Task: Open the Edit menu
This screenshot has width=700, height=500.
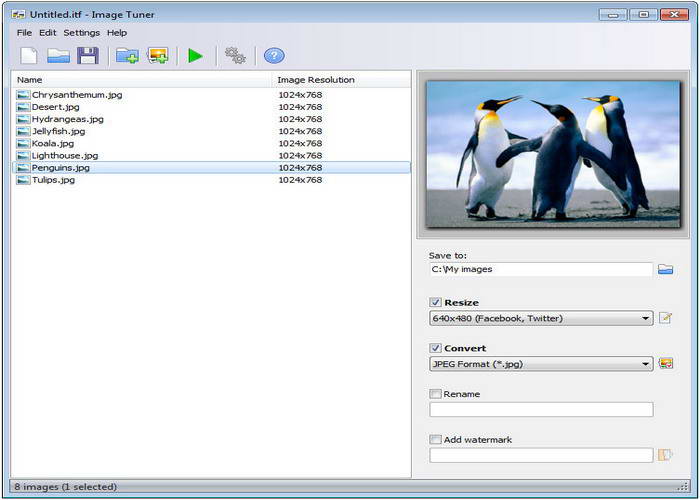Action: coord(48,33)
